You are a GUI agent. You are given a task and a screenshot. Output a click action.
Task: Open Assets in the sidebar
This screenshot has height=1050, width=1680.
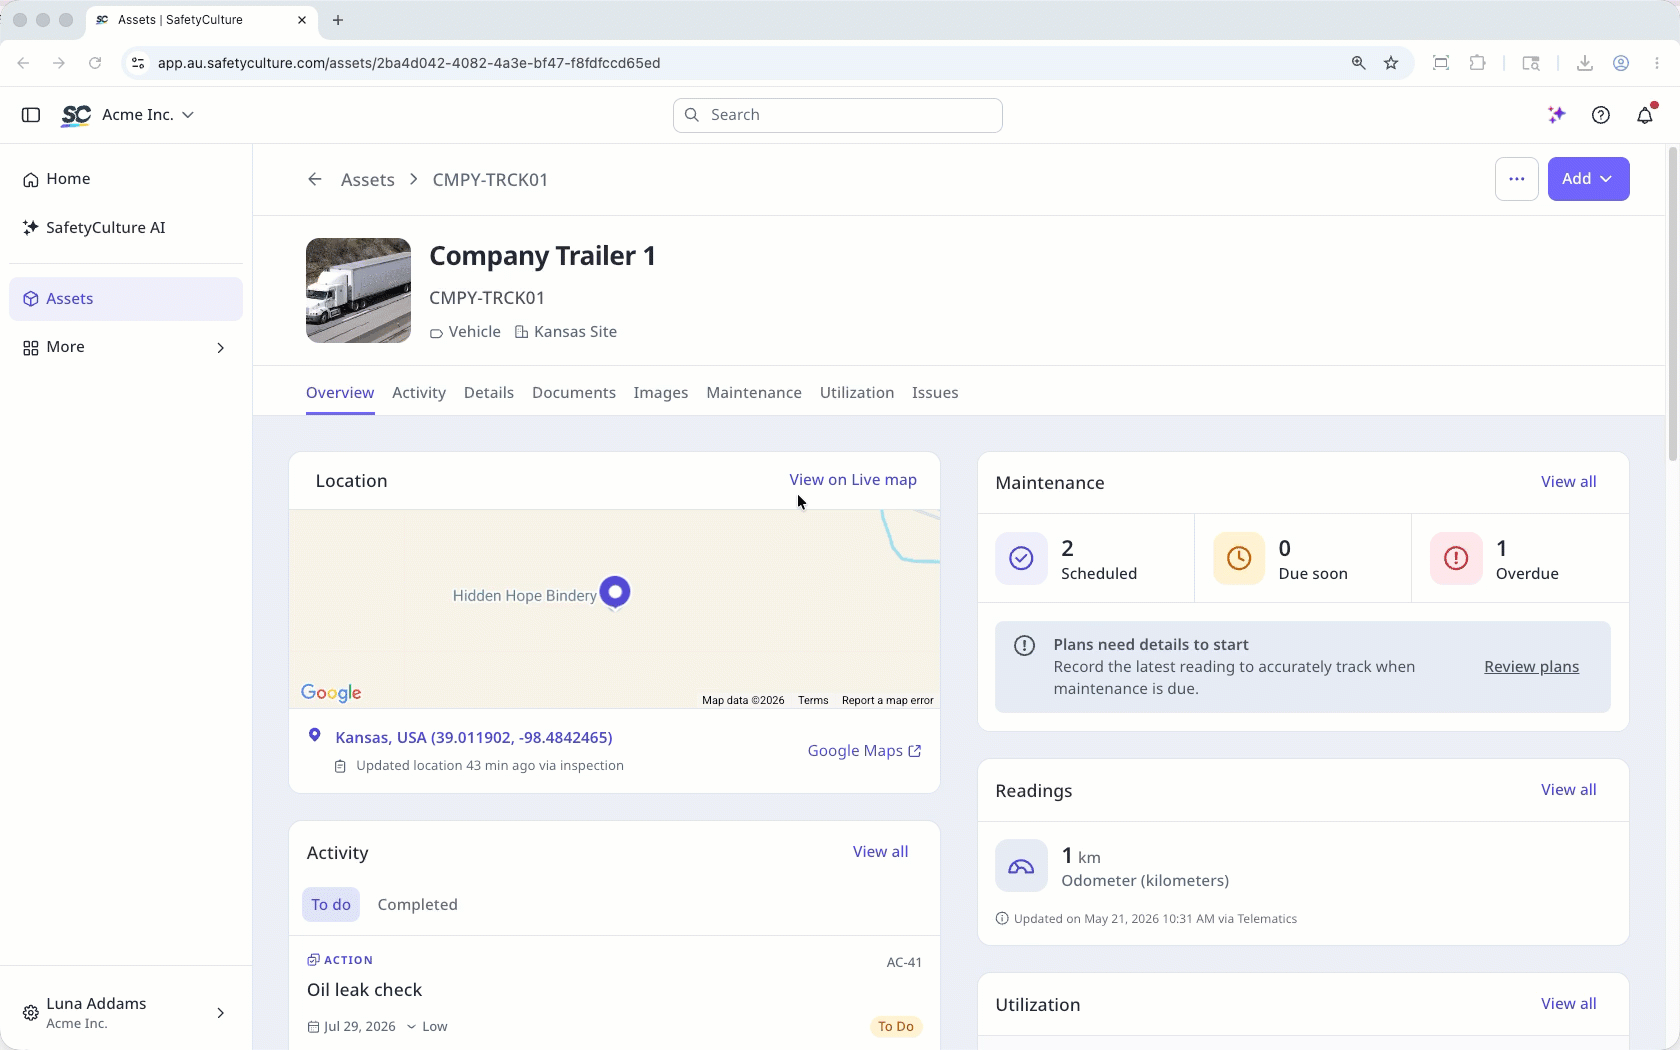(126, 299)
